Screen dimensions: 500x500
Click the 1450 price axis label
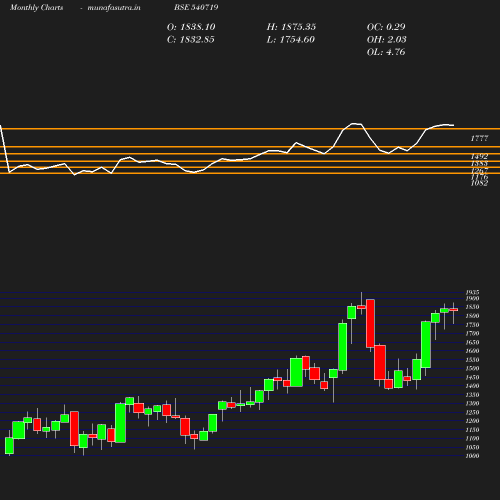pyautogui.click(x=472, y=377)
